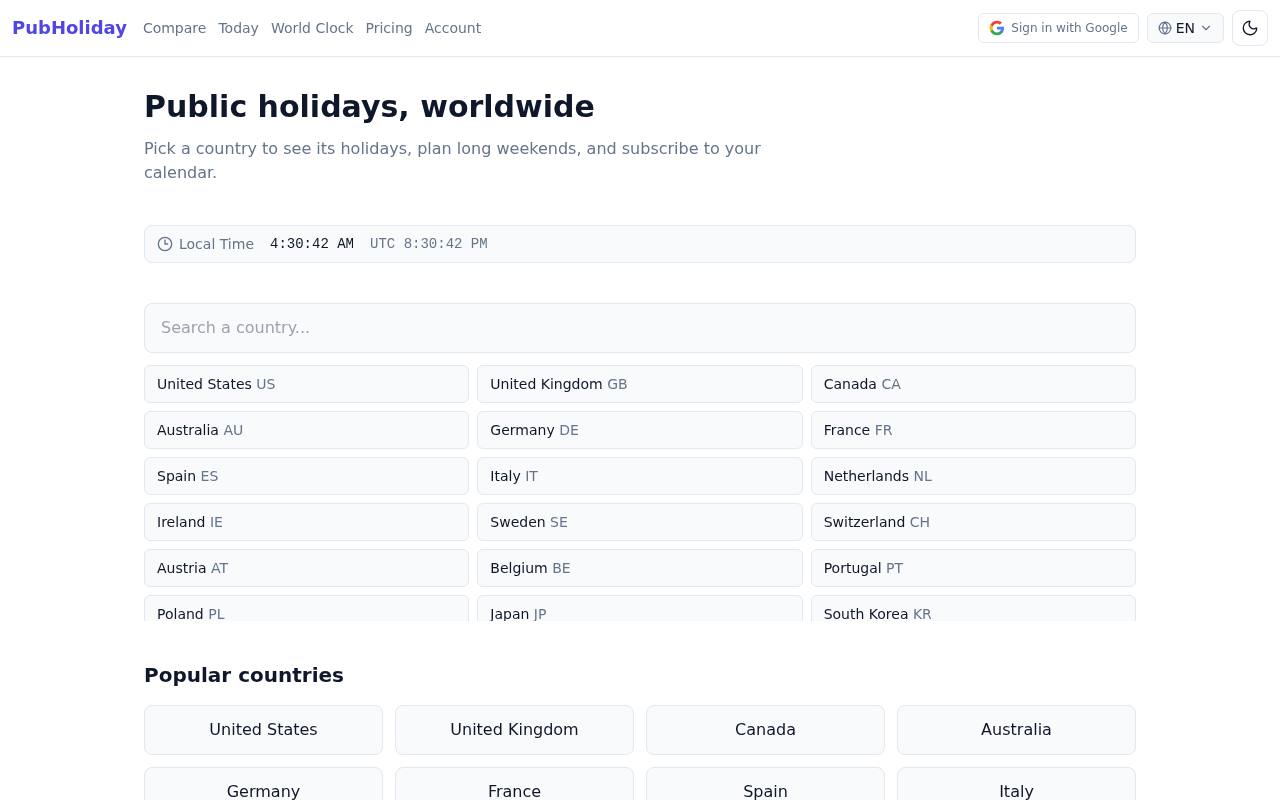The height and width of the screenshot is (800, 1280).
Task: Click the UTC 8:30:42 PM time
Action: click(429, 244)
